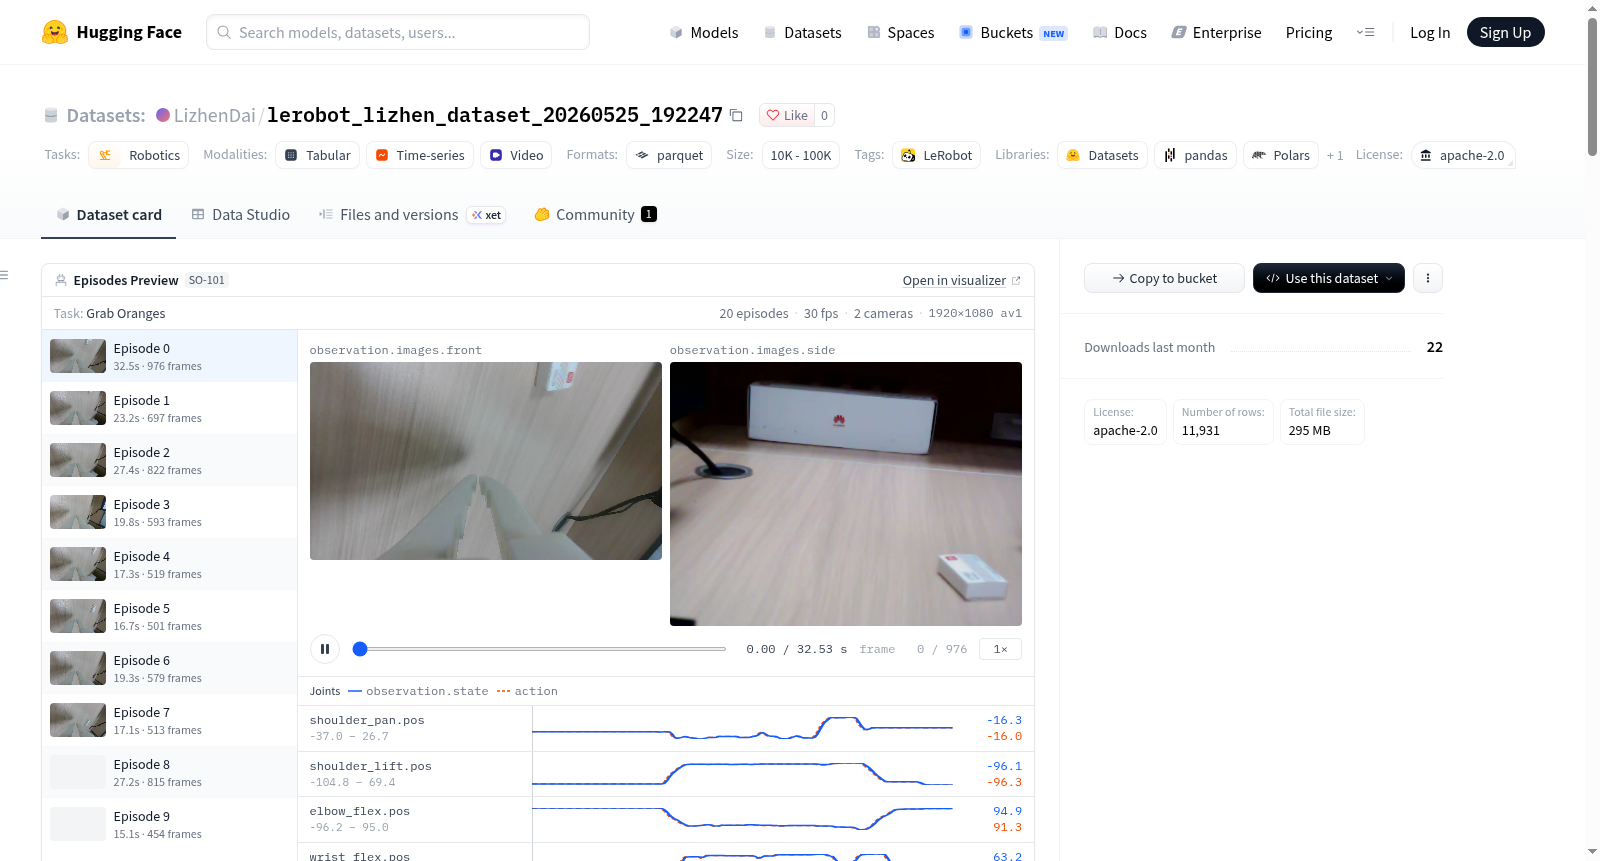
Task: Click the Sign Up button
Action: (x=1505, y=32)
